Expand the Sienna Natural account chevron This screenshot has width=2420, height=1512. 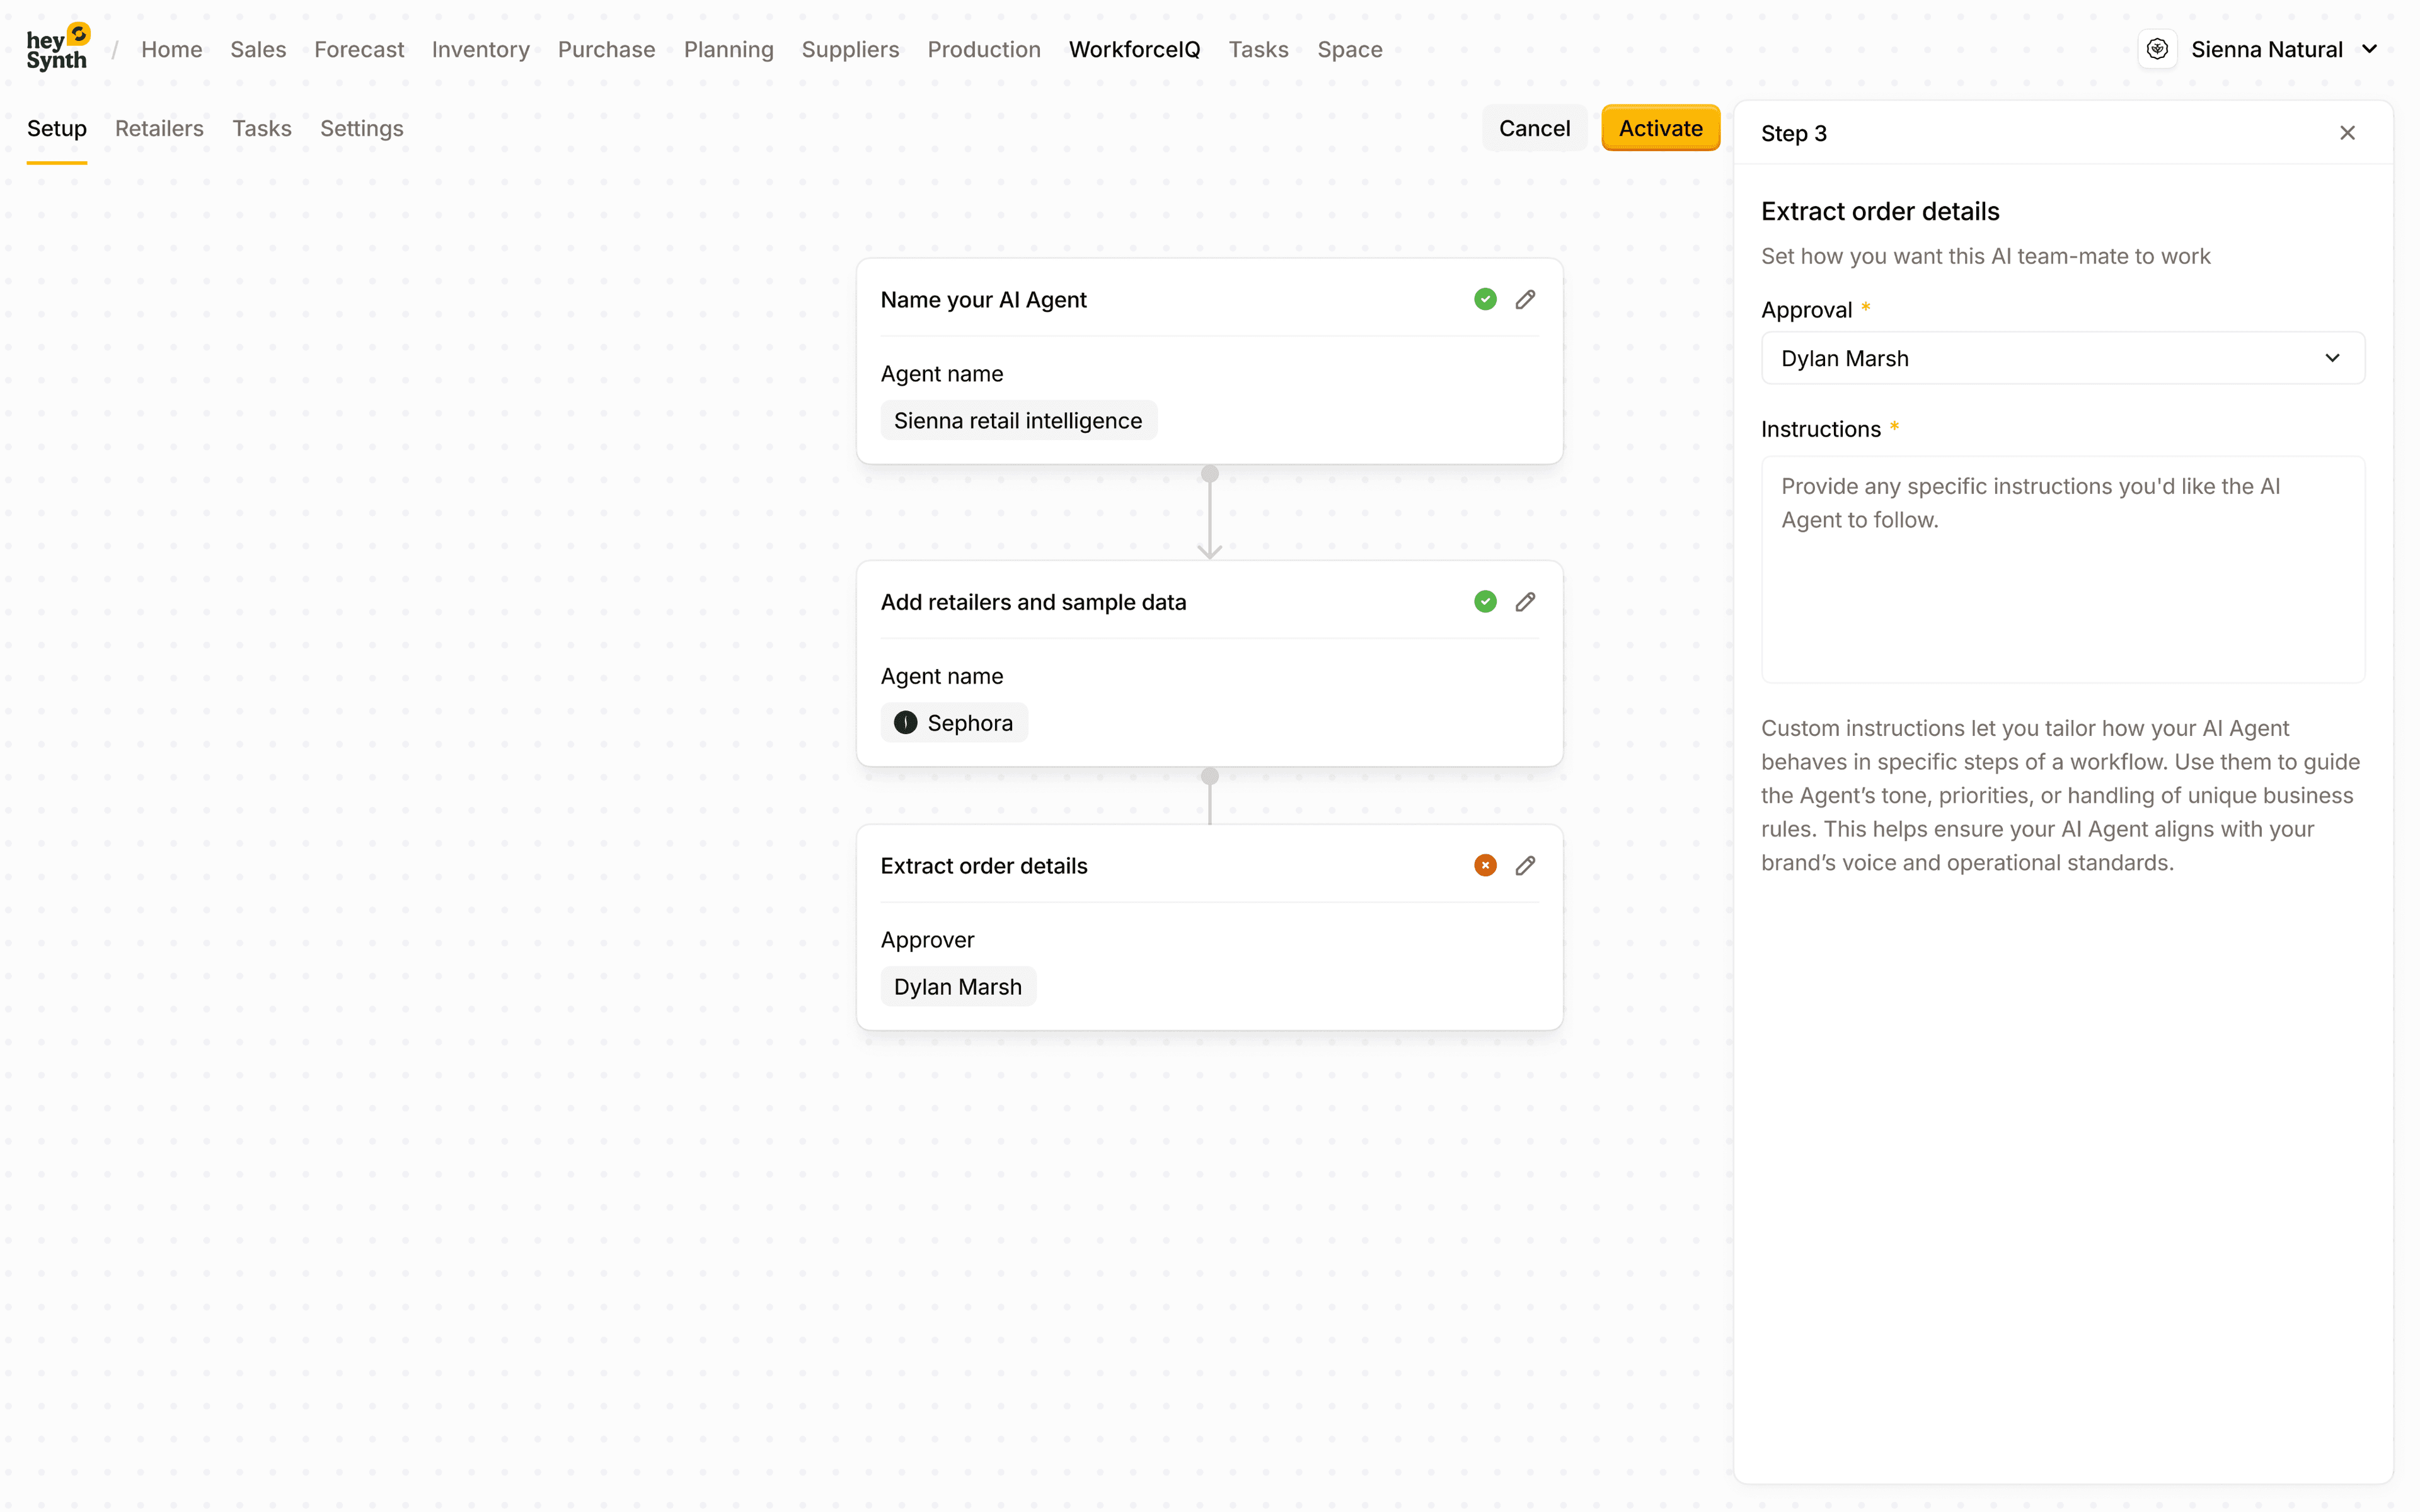pos(2371,48)
